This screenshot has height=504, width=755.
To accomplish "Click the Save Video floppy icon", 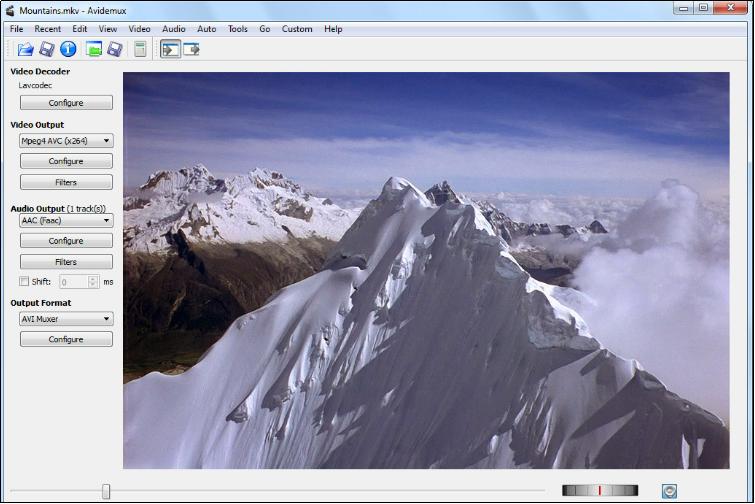I will [x=46, y=49].
